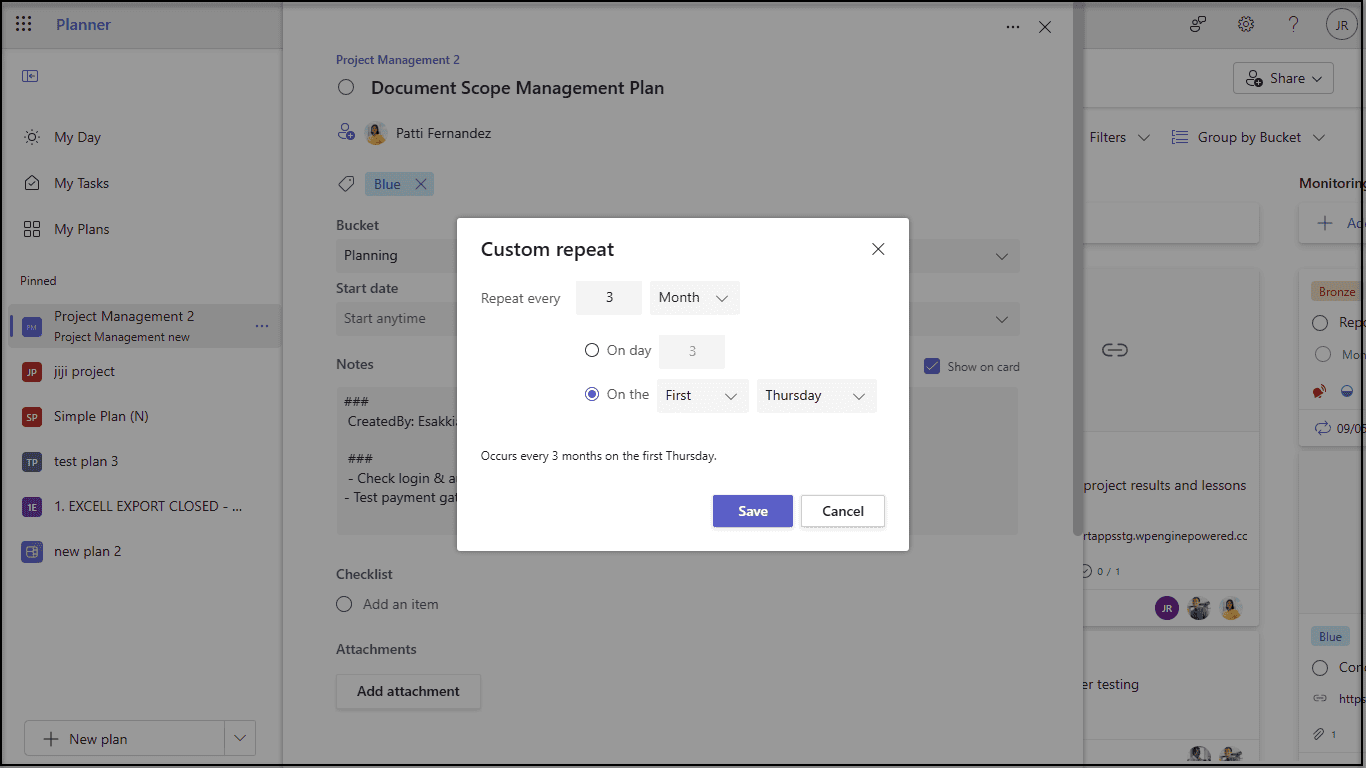1366x768 pixels.
Task: Click the Project Management 2 breadcrumb link
Action: point(398,60)
